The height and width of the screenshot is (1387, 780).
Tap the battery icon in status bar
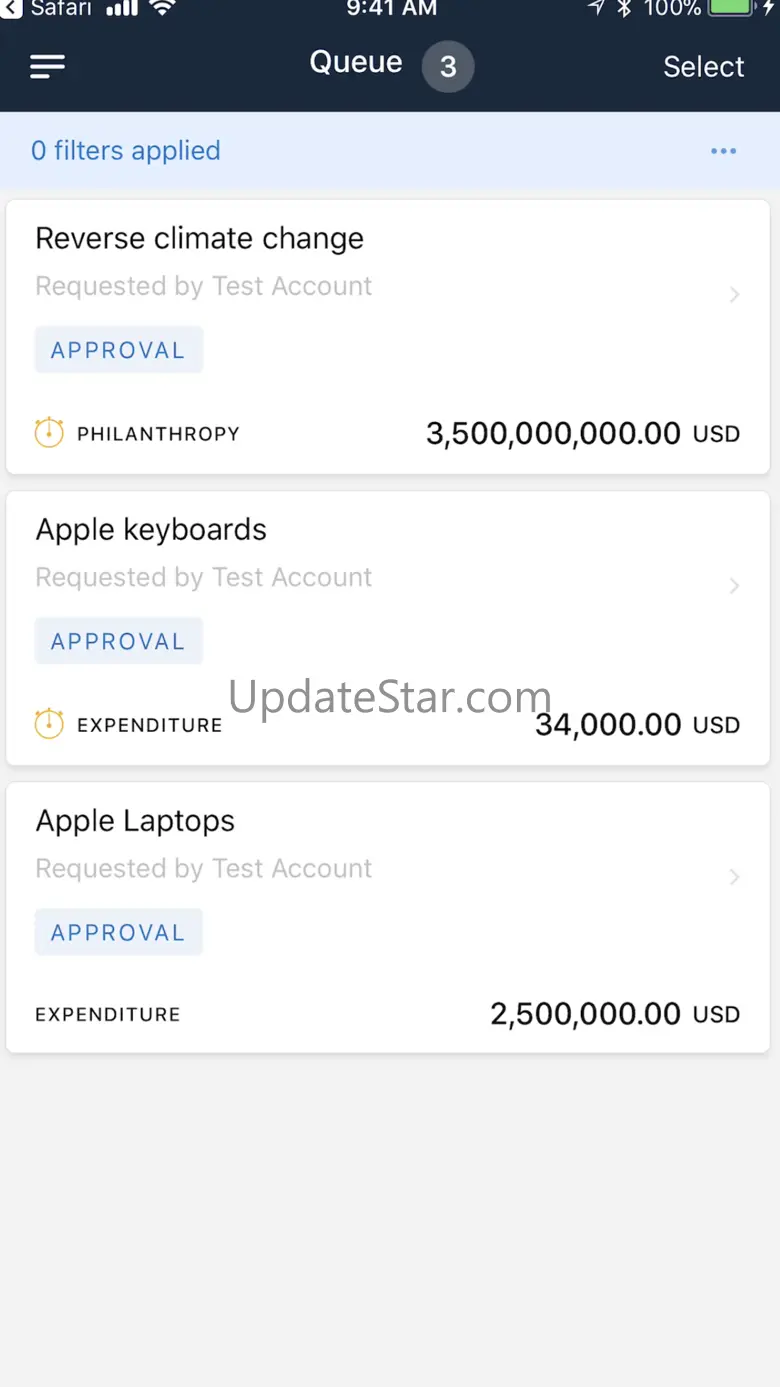(x=732, y=8)
